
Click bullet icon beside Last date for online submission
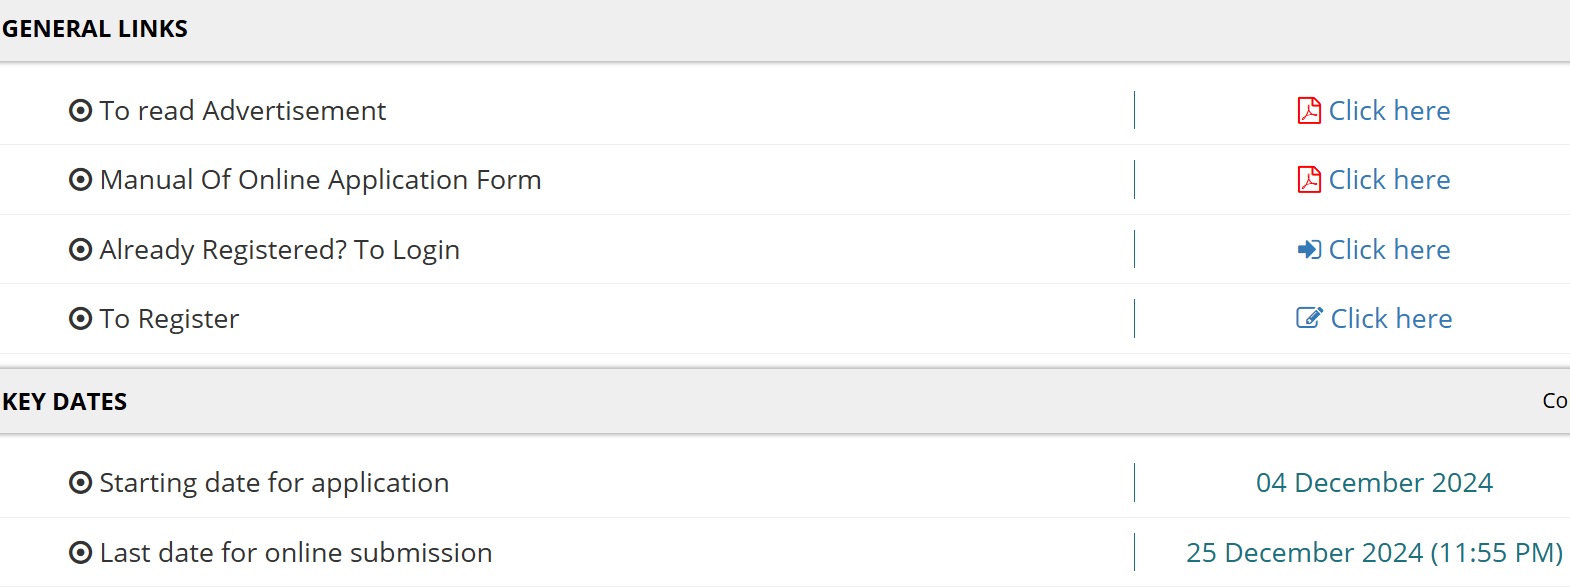point(80,552)
